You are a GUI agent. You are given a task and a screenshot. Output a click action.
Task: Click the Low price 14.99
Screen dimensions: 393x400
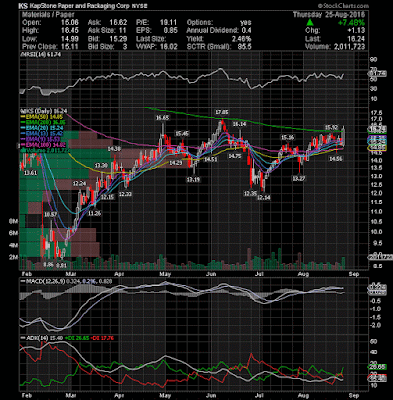pos(71,39)
